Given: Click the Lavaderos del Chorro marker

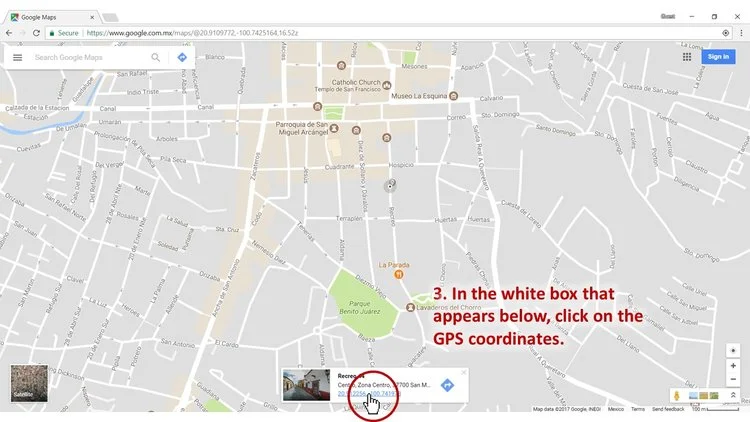Looking at the screenshot, I should pyautogui.click(x=410, y=308).
